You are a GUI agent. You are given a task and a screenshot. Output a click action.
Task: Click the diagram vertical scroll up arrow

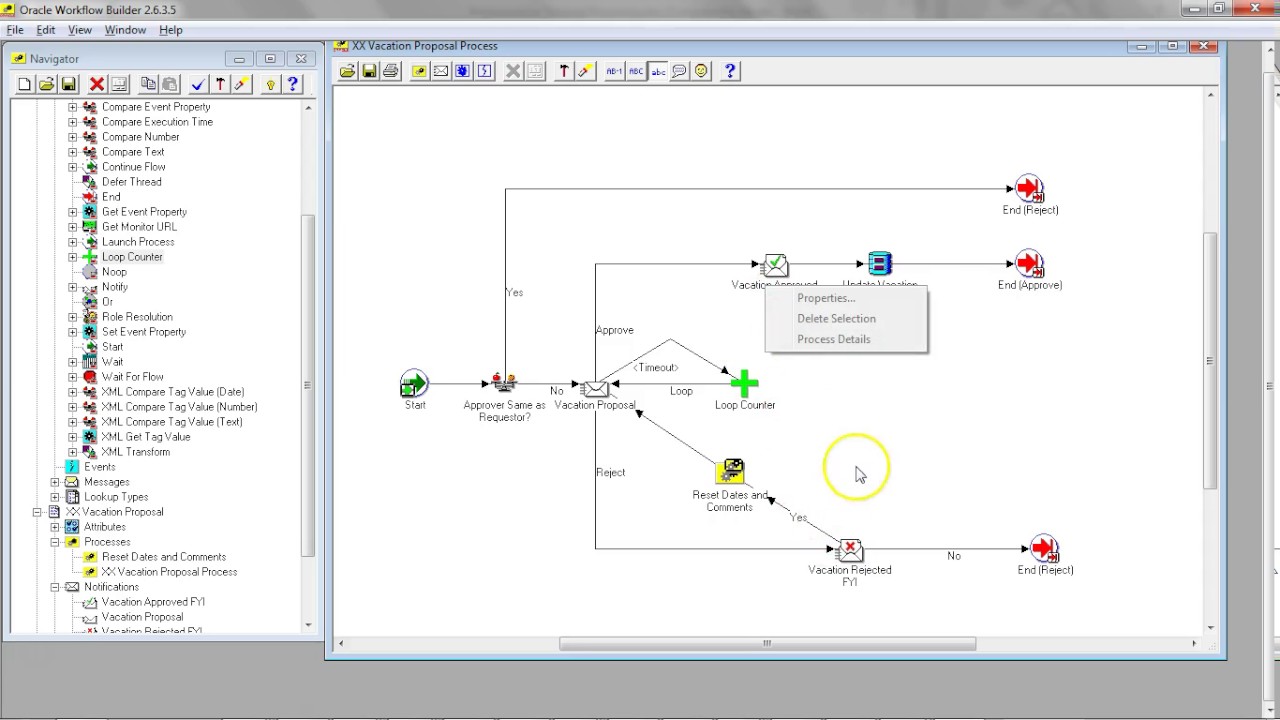point(1211,95)
